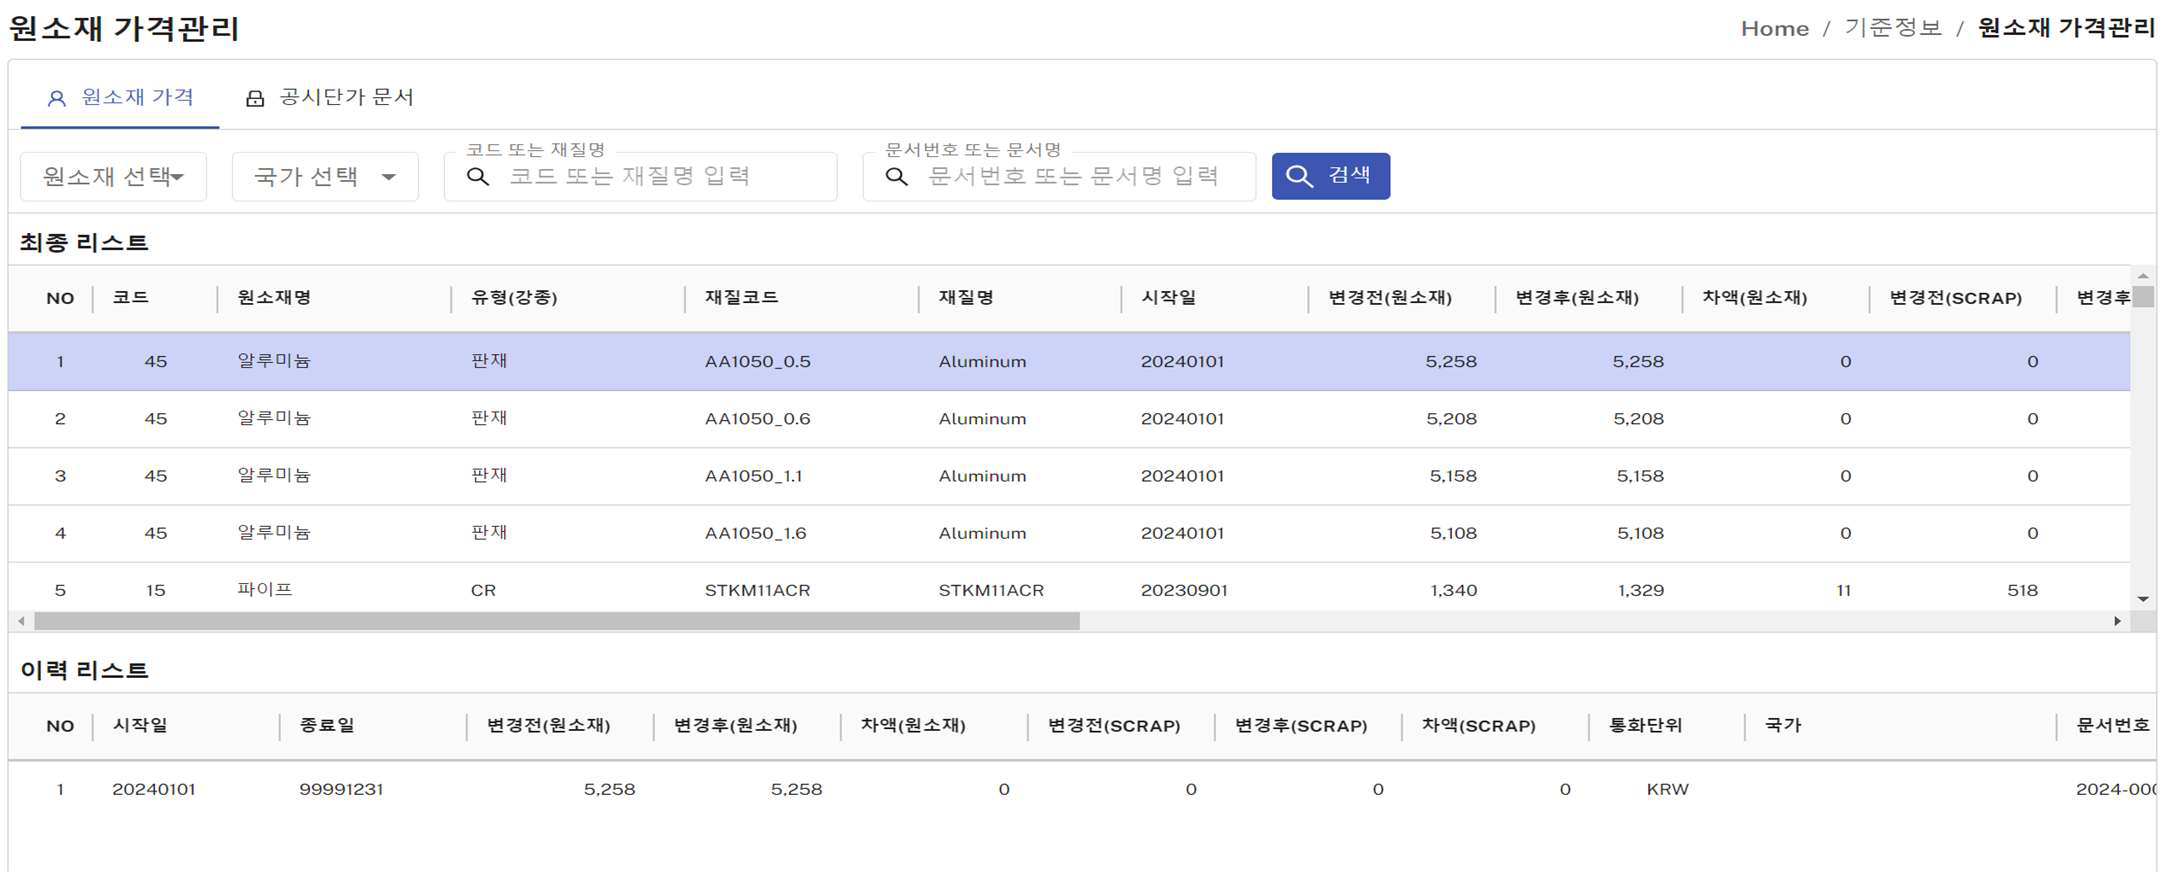The width and height of the screenshot is (2166, 873).
Task: Click the 통화단위 column header
Action: [x=1645, y=726]
